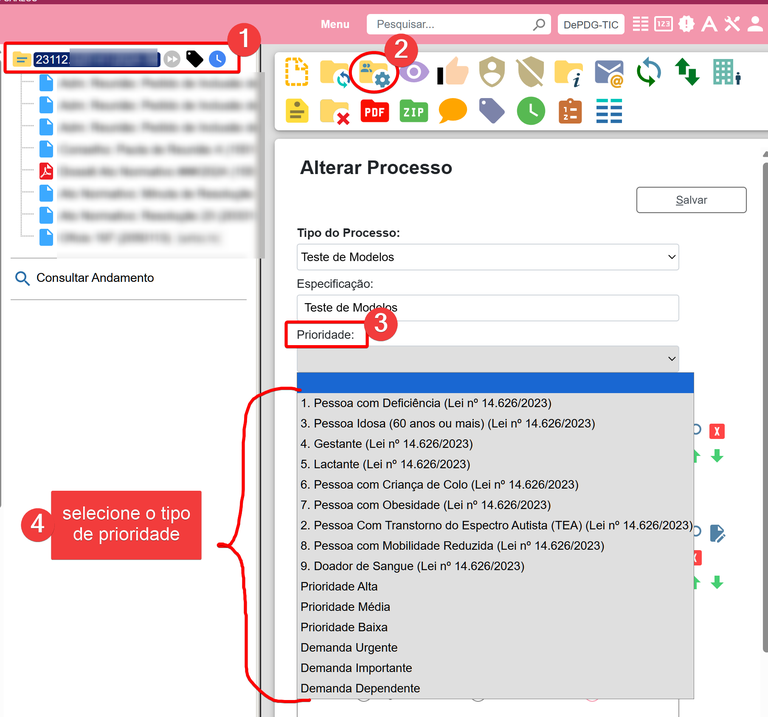Open the DePDG-TIC unit selector
768x717 pixels.
[x=590, y=24]
